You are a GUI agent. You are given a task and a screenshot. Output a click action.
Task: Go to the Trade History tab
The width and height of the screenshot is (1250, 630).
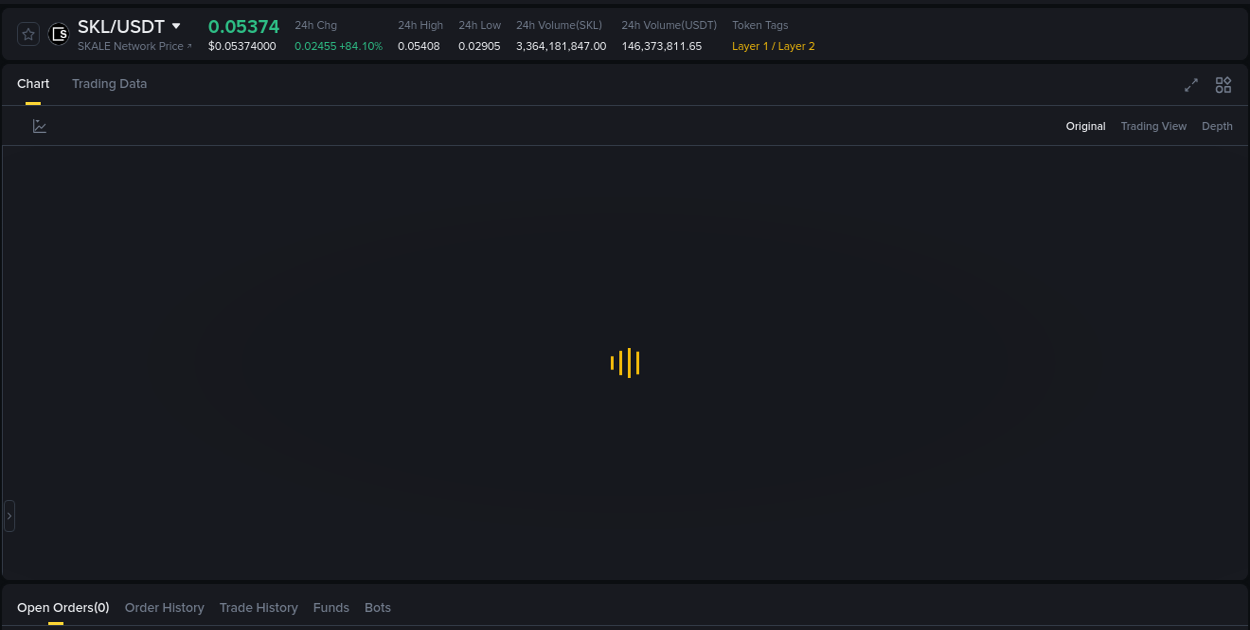tap(258, 607)
